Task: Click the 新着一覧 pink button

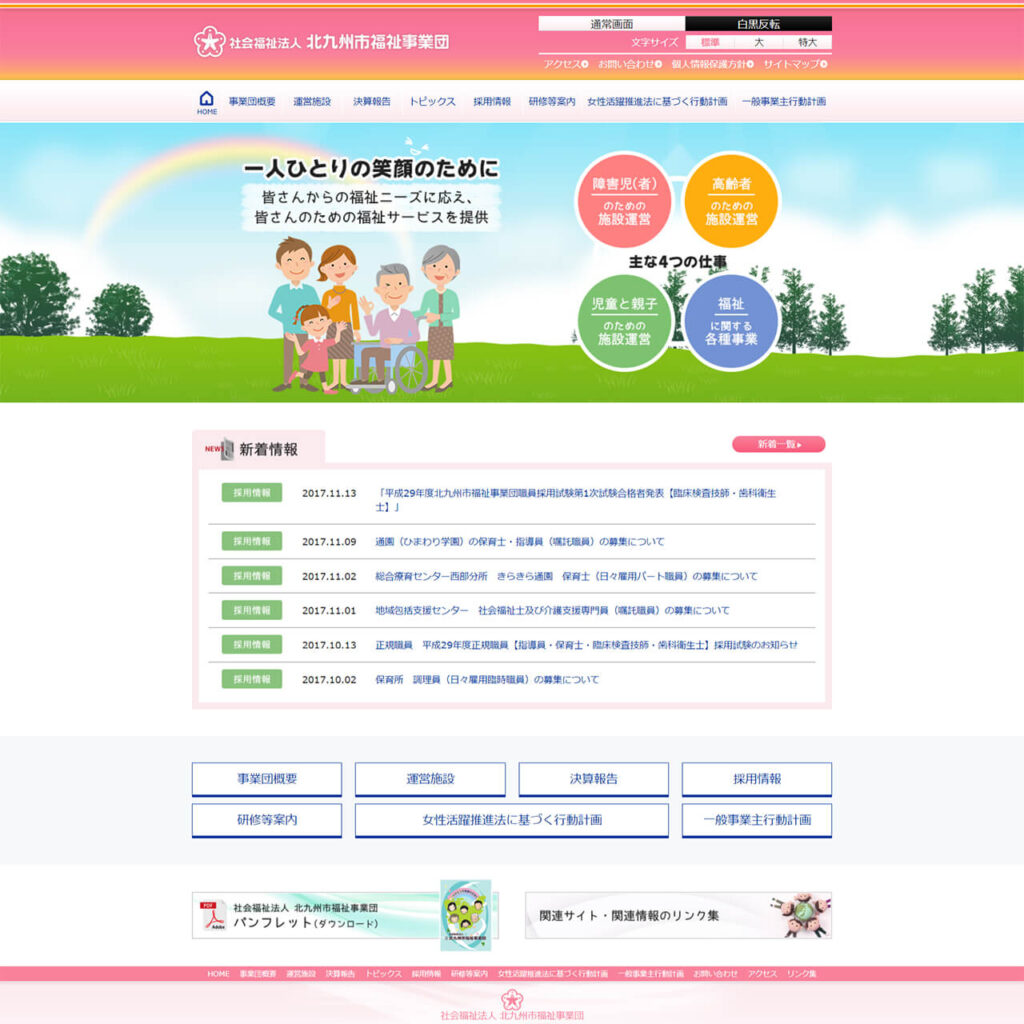Action: (778, 444)
